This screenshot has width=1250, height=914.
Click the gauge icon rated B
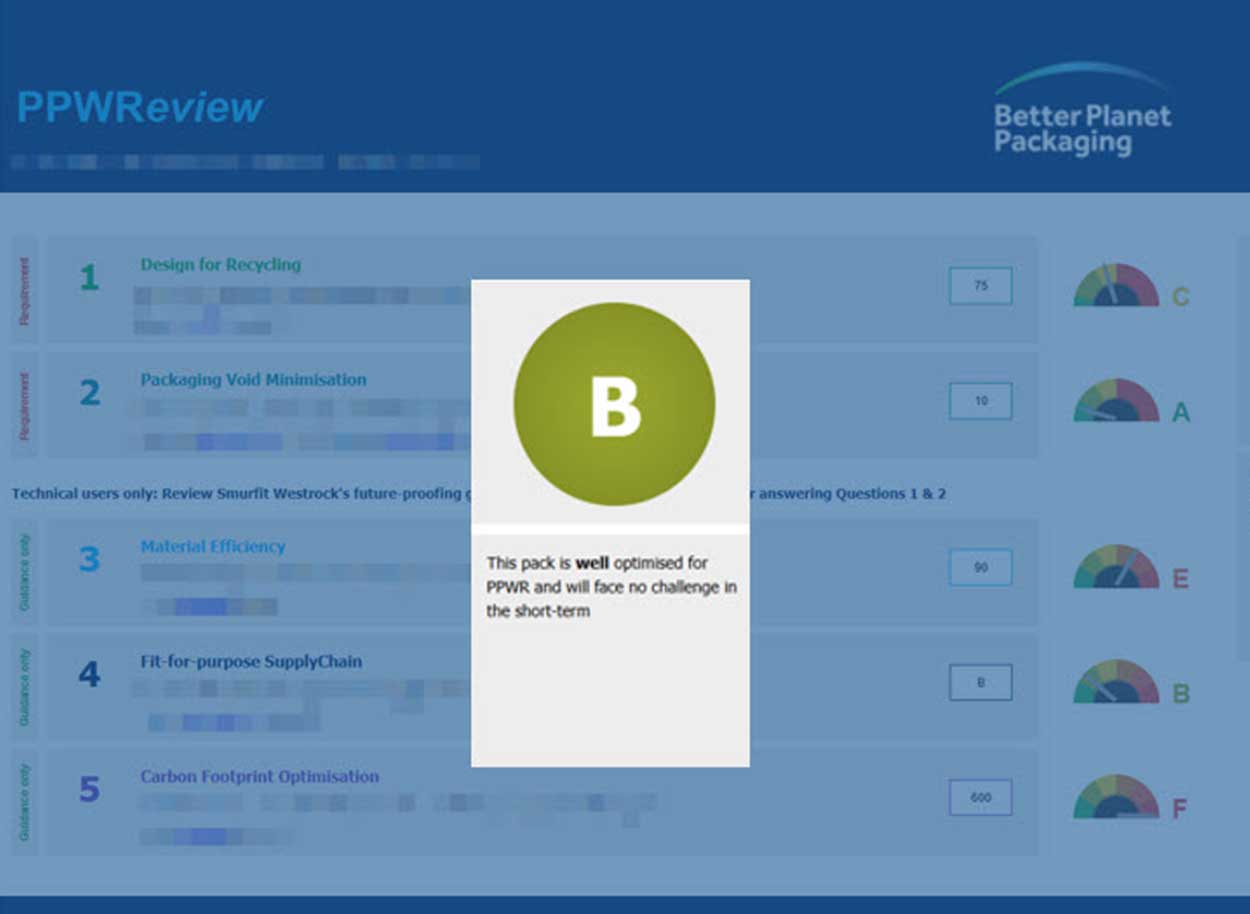(1116, 682)
